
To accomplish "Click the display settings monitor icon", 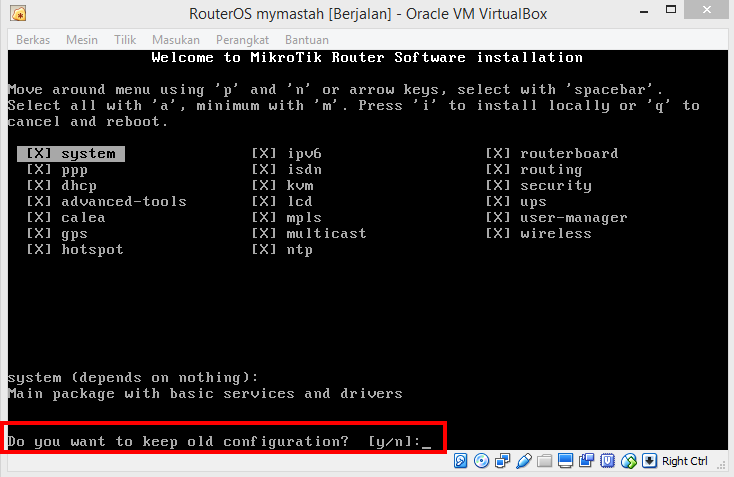I will point(565,461).
